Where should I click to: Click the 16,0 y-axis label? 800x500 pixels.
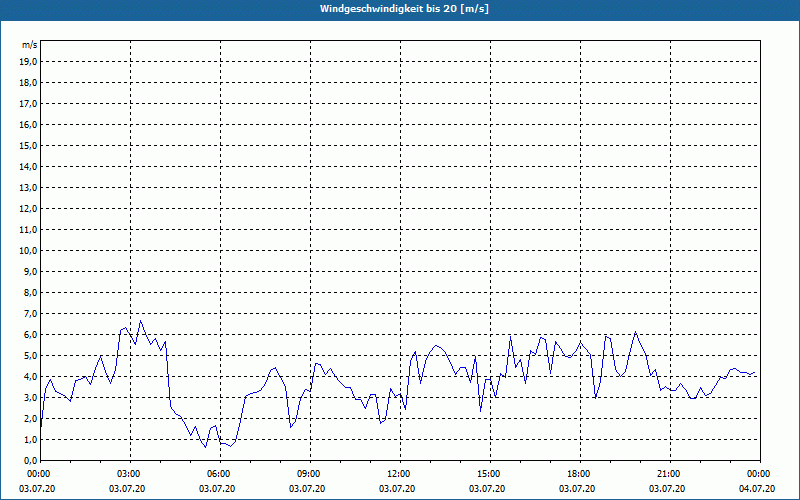[x=28, y=124]
